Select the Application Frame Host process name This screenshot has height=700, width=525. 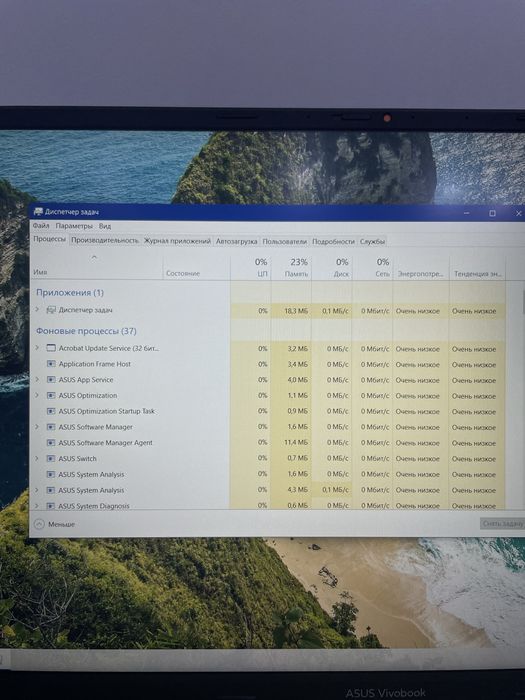pos(95,364)
